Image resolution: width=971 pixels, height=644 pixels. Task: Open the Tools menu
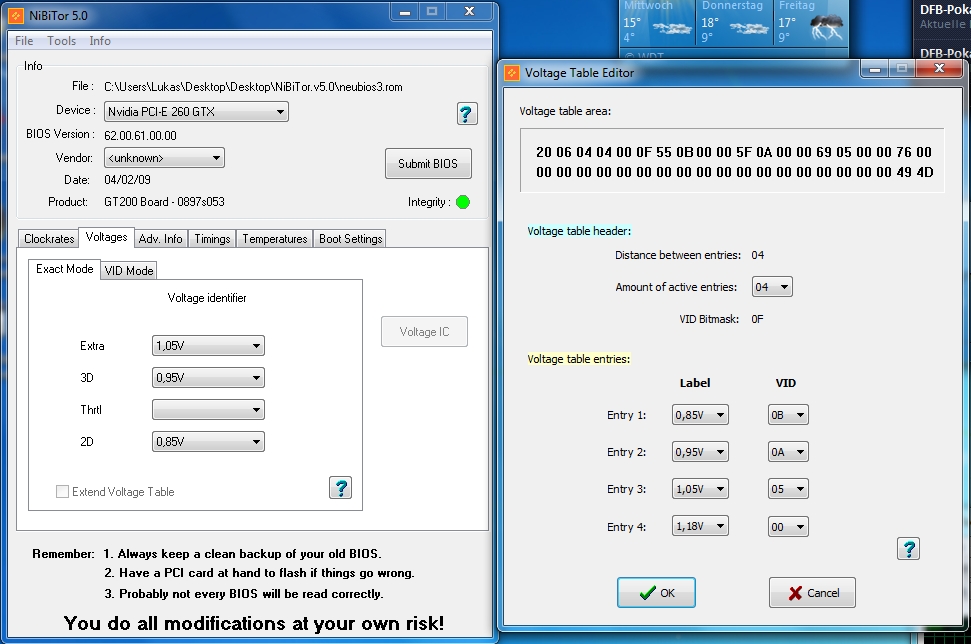(x=61, y=41)
